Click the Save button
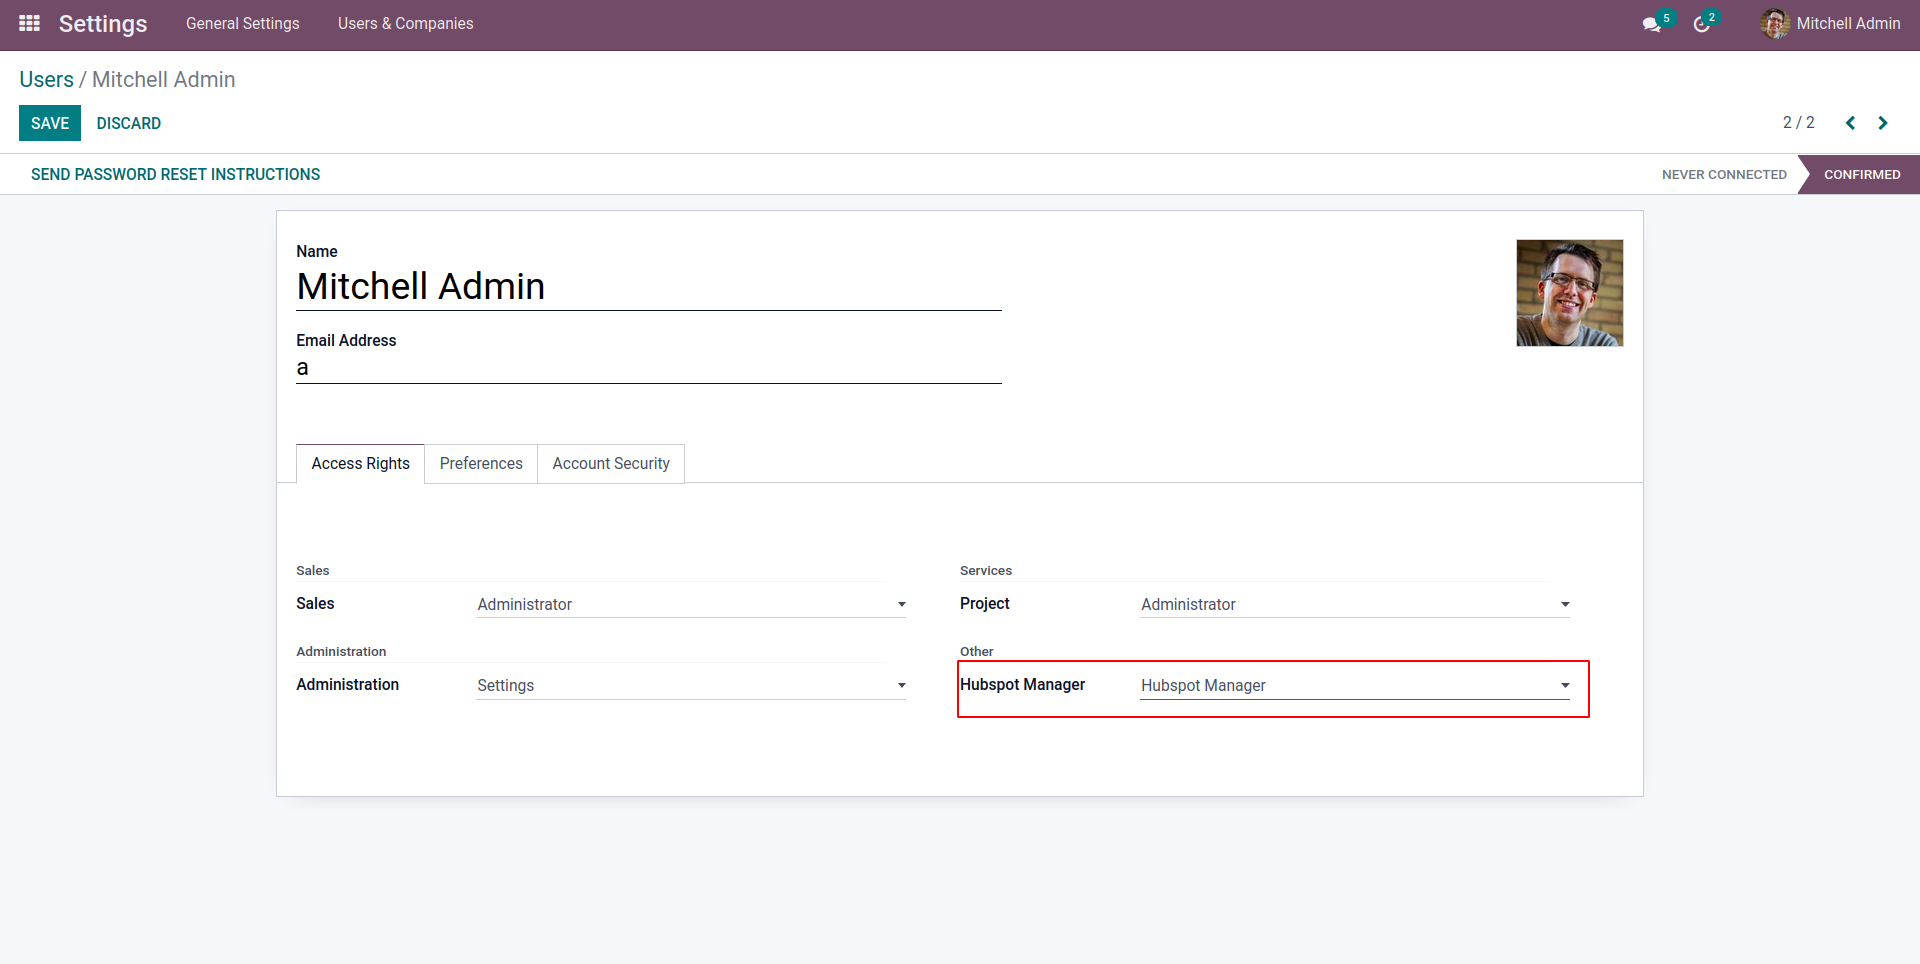 [x=50, y=123]
